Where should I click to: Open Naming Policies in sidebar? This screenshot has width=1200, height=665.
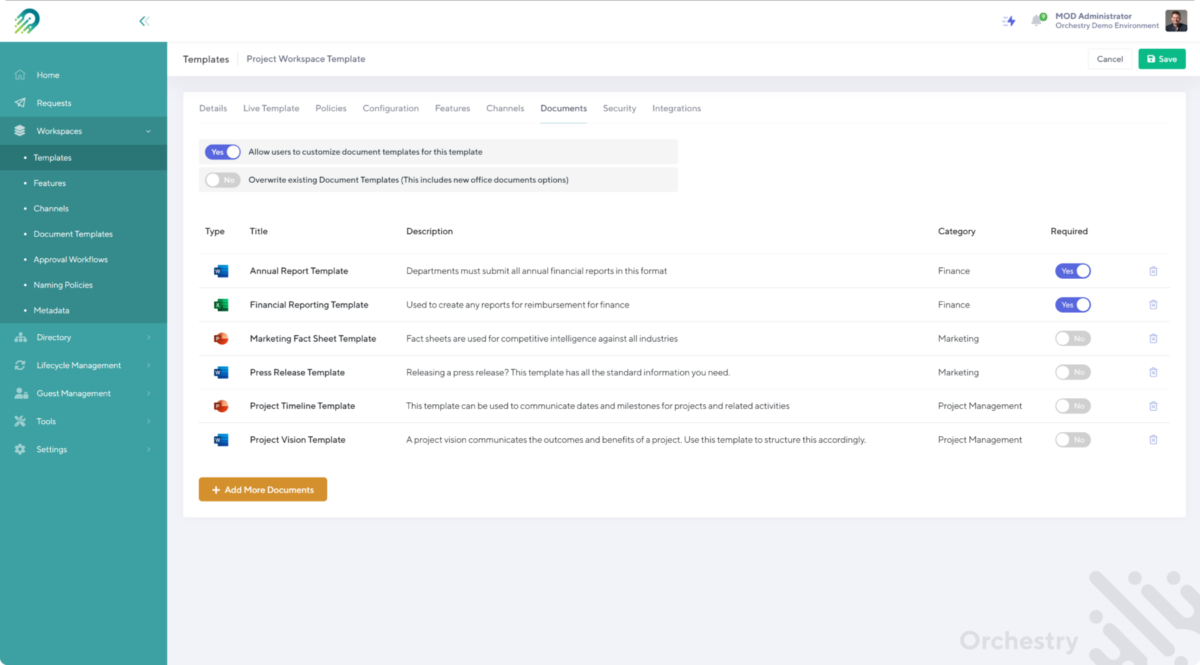pos(63,285)
